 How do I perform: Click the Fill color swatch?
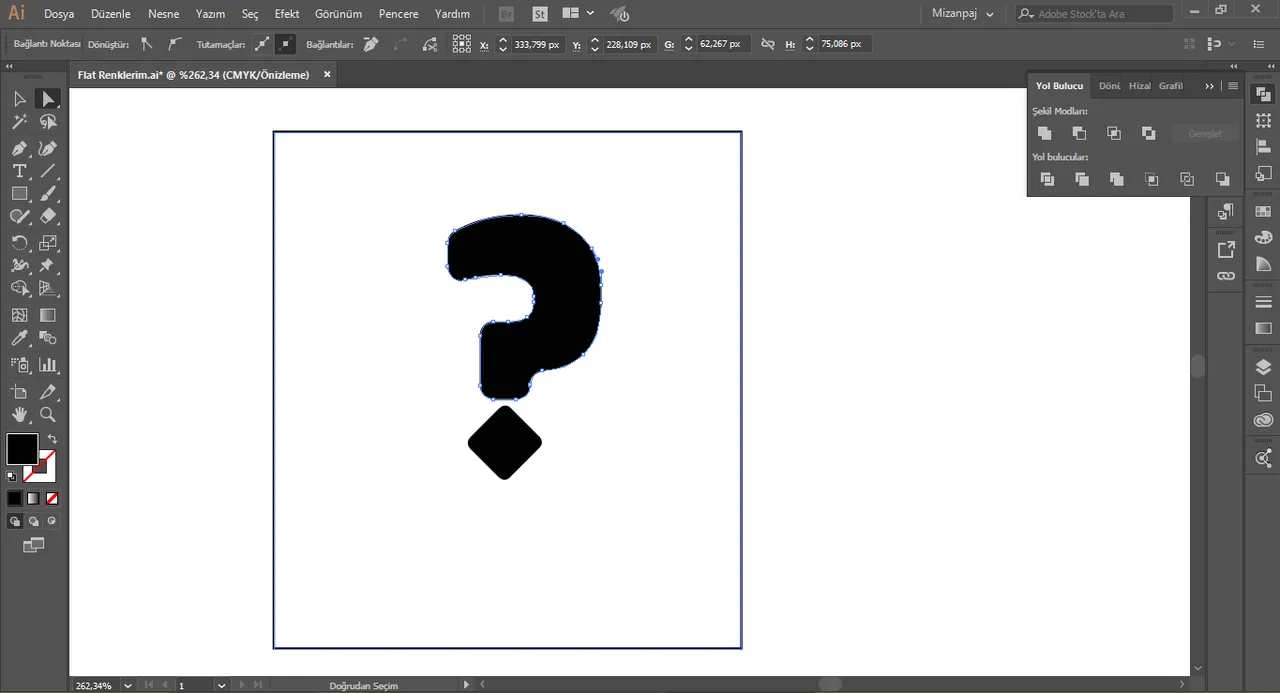coord(22,449)
